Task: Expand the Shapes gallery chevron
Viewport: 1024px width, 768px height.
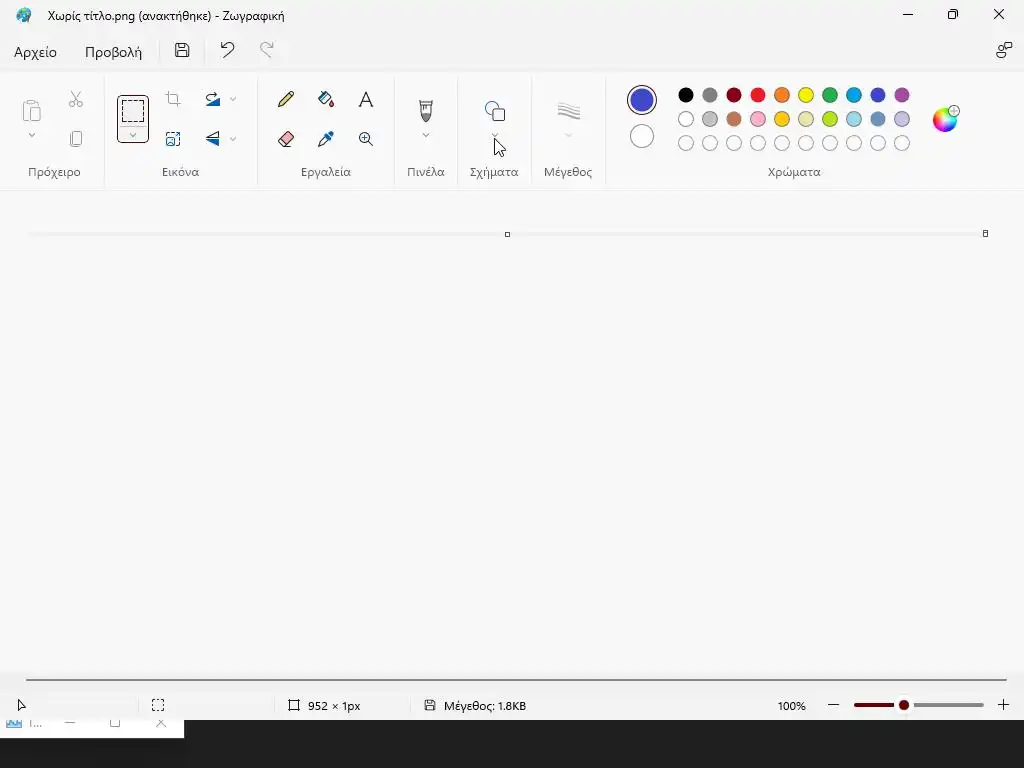Action: (x=494, y=135)
